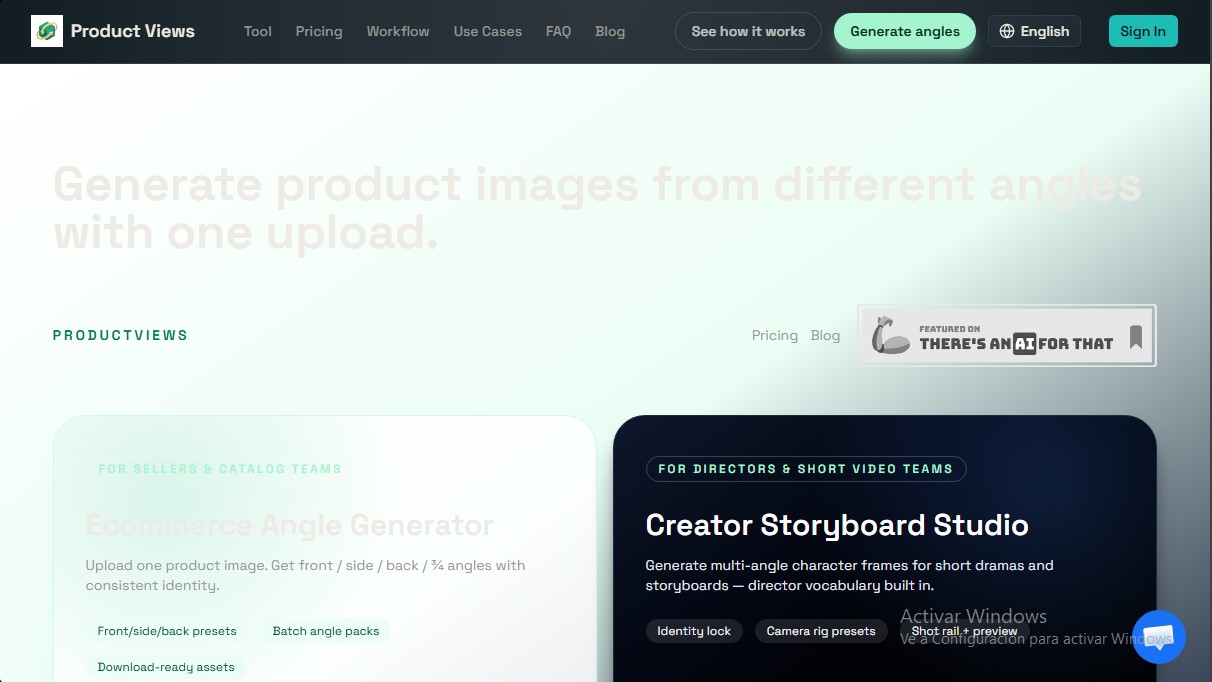Click the Product Views logo icon

pyautogui.click(x=47, y=31)
